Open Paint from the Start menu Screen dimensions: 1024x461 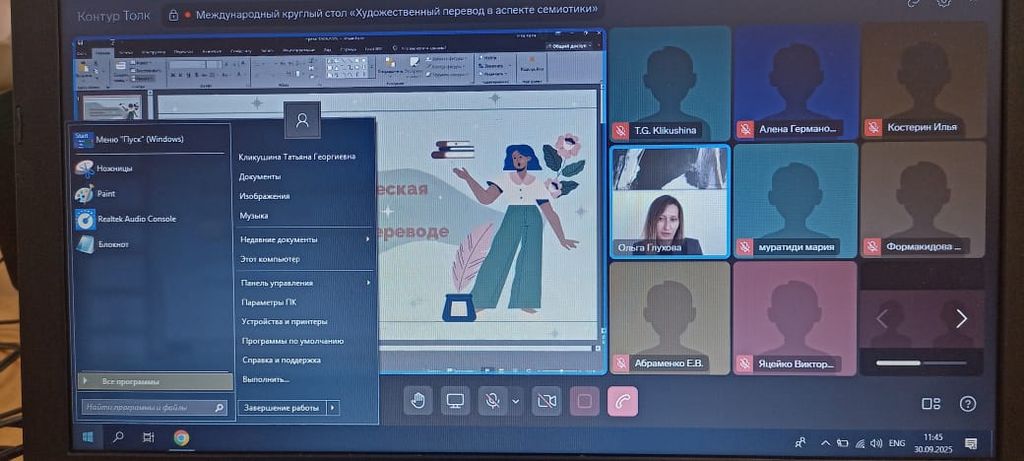coord(106,193)
